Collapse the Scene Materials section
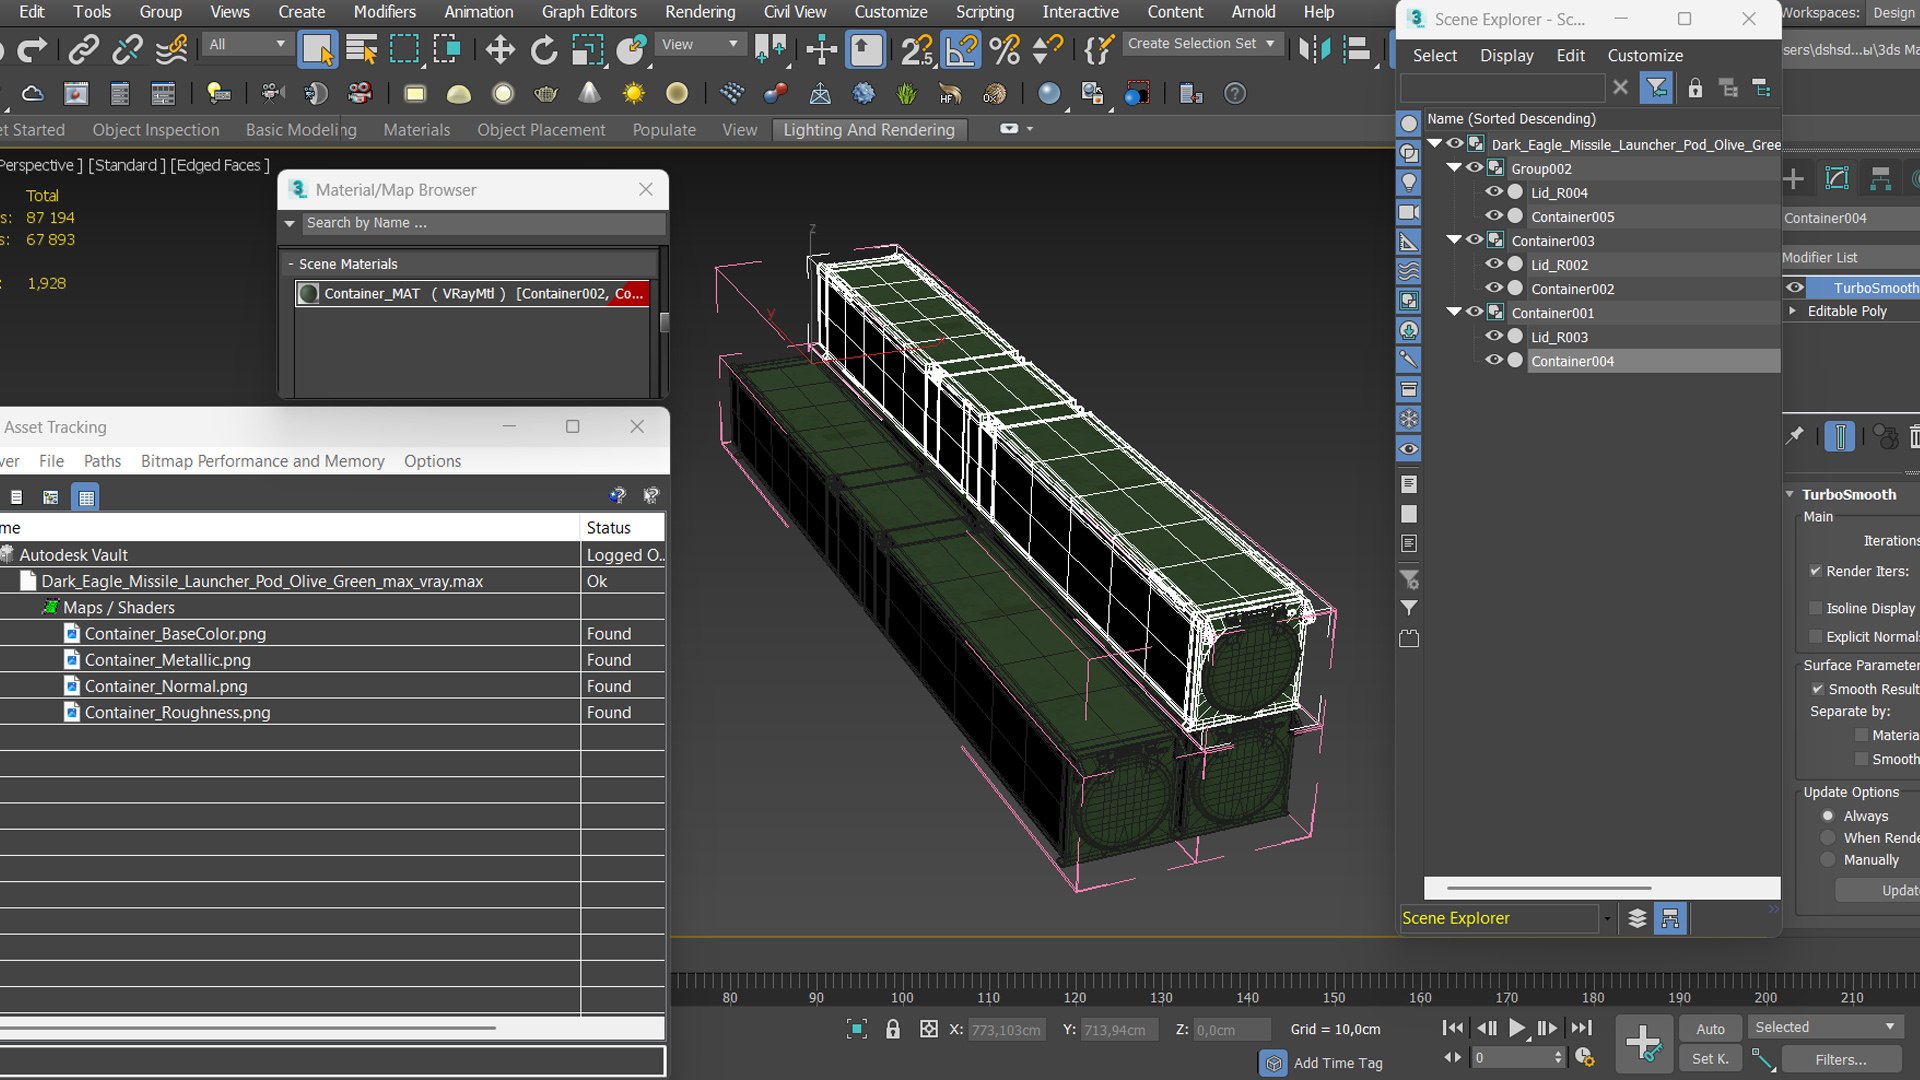1920x1080 pixels. click(x=291, y=264)
